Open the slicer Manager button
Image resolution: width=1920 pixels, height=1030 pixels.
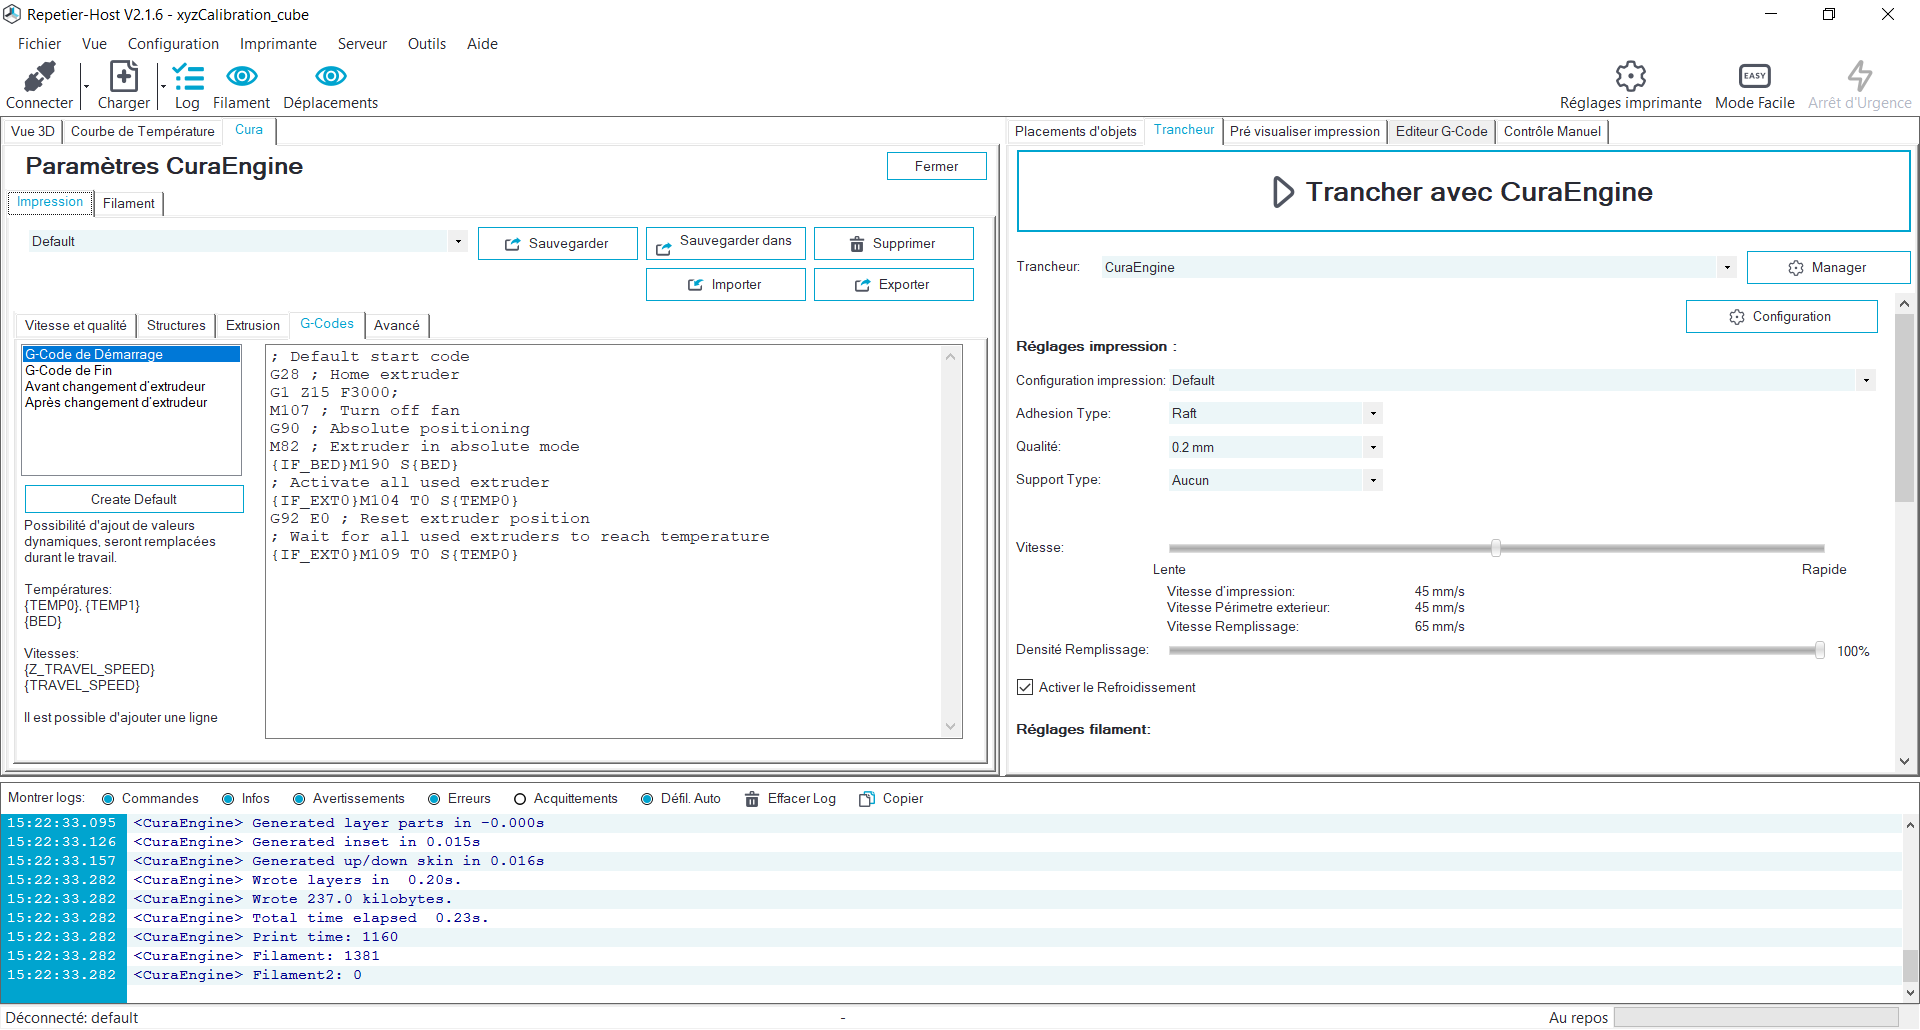point(1828,267)
